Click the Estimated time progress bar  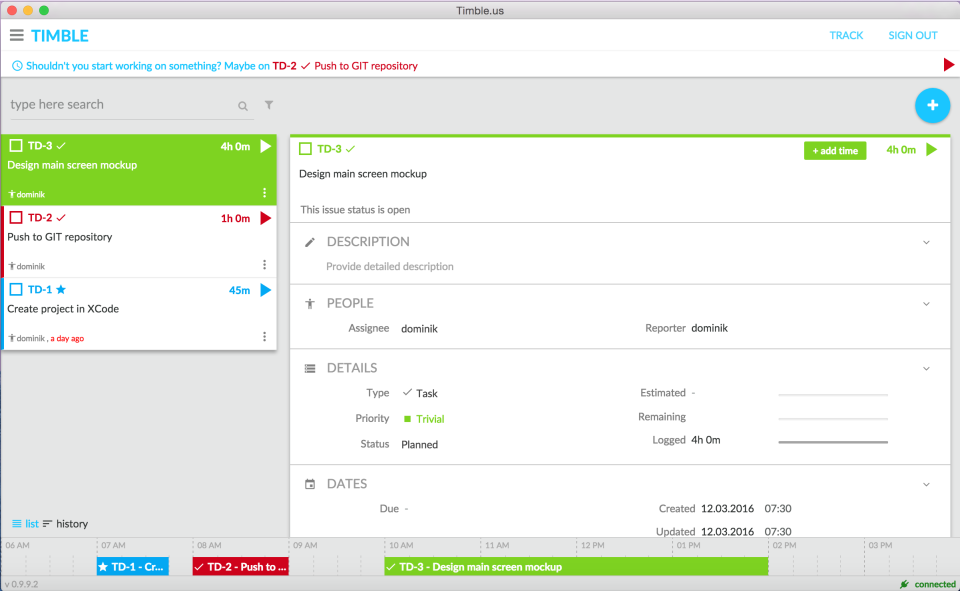point(833,395)
